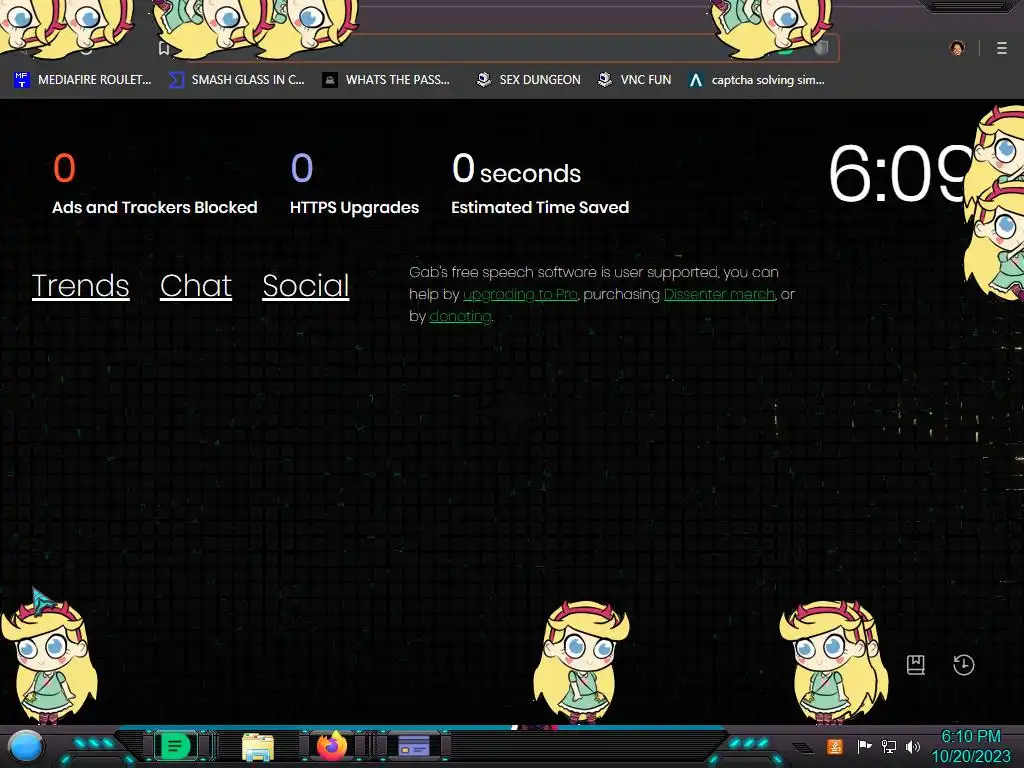Open the Start orb on taskbar

26,746
